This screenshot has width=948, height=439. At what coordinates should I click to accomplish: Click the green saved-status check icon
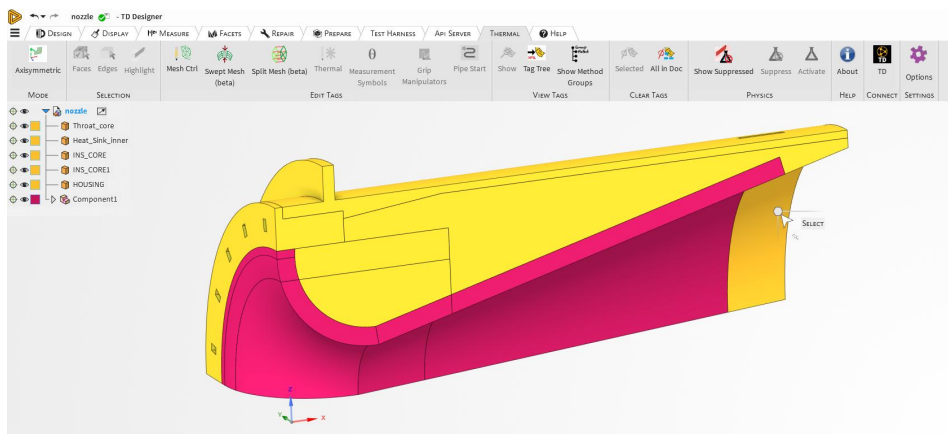pyautogui.click(x=103, y=17)
